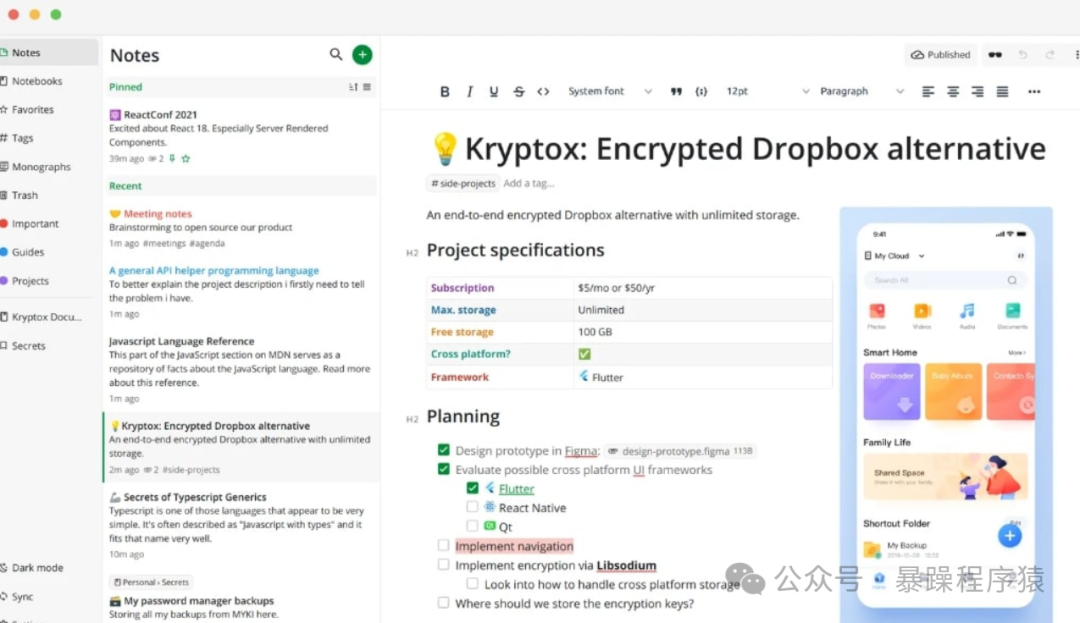Undo the last edit

pyautogui.click(x=1023, y=55)
